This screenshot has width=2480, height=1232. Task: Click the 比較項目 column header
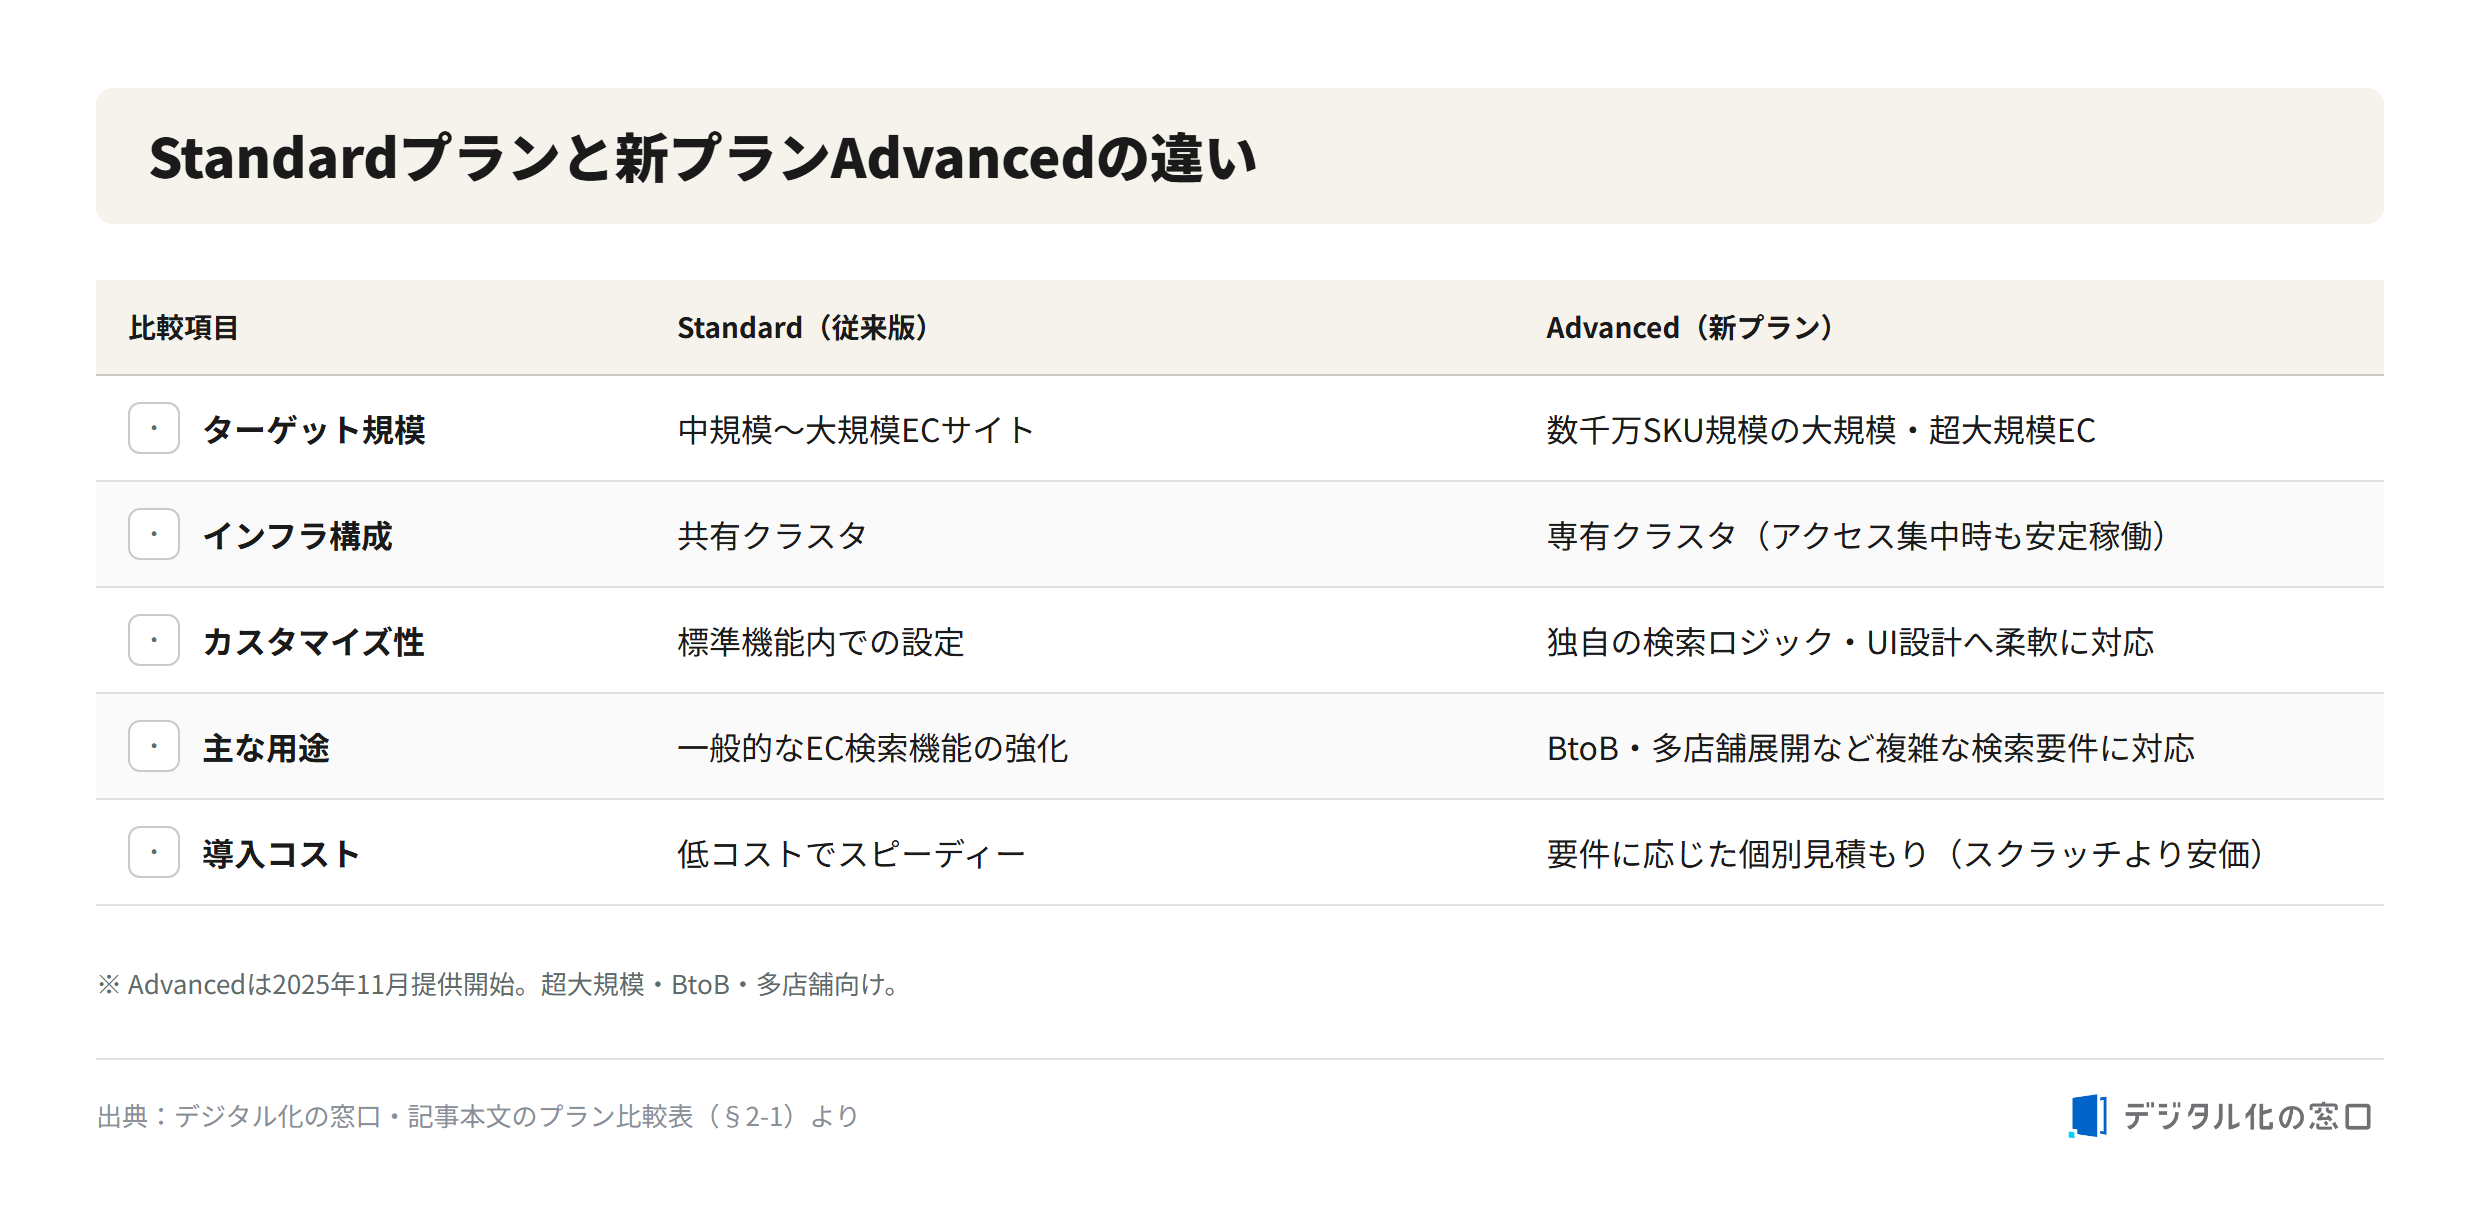pyautogui.click(x=183, y=328)
